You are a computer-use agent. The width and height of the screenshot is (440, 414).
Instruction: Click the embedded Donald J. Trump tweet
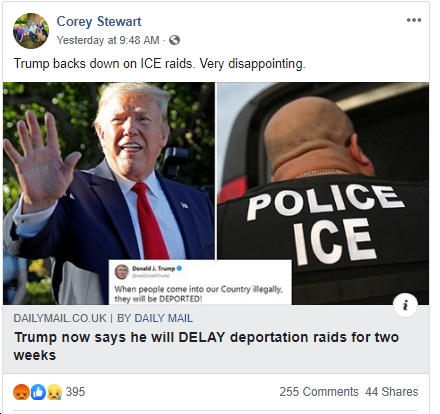(200, 283)
